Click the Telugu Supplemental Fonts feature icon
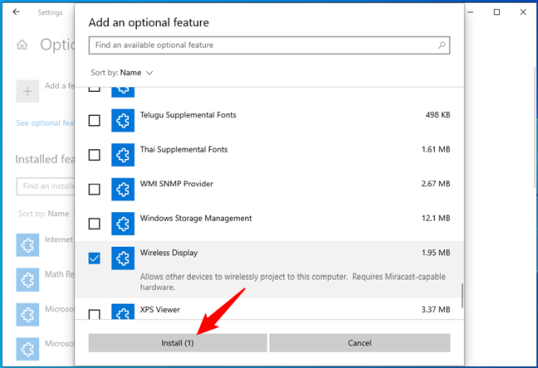538x368 pixels. (x=123, y=120)
